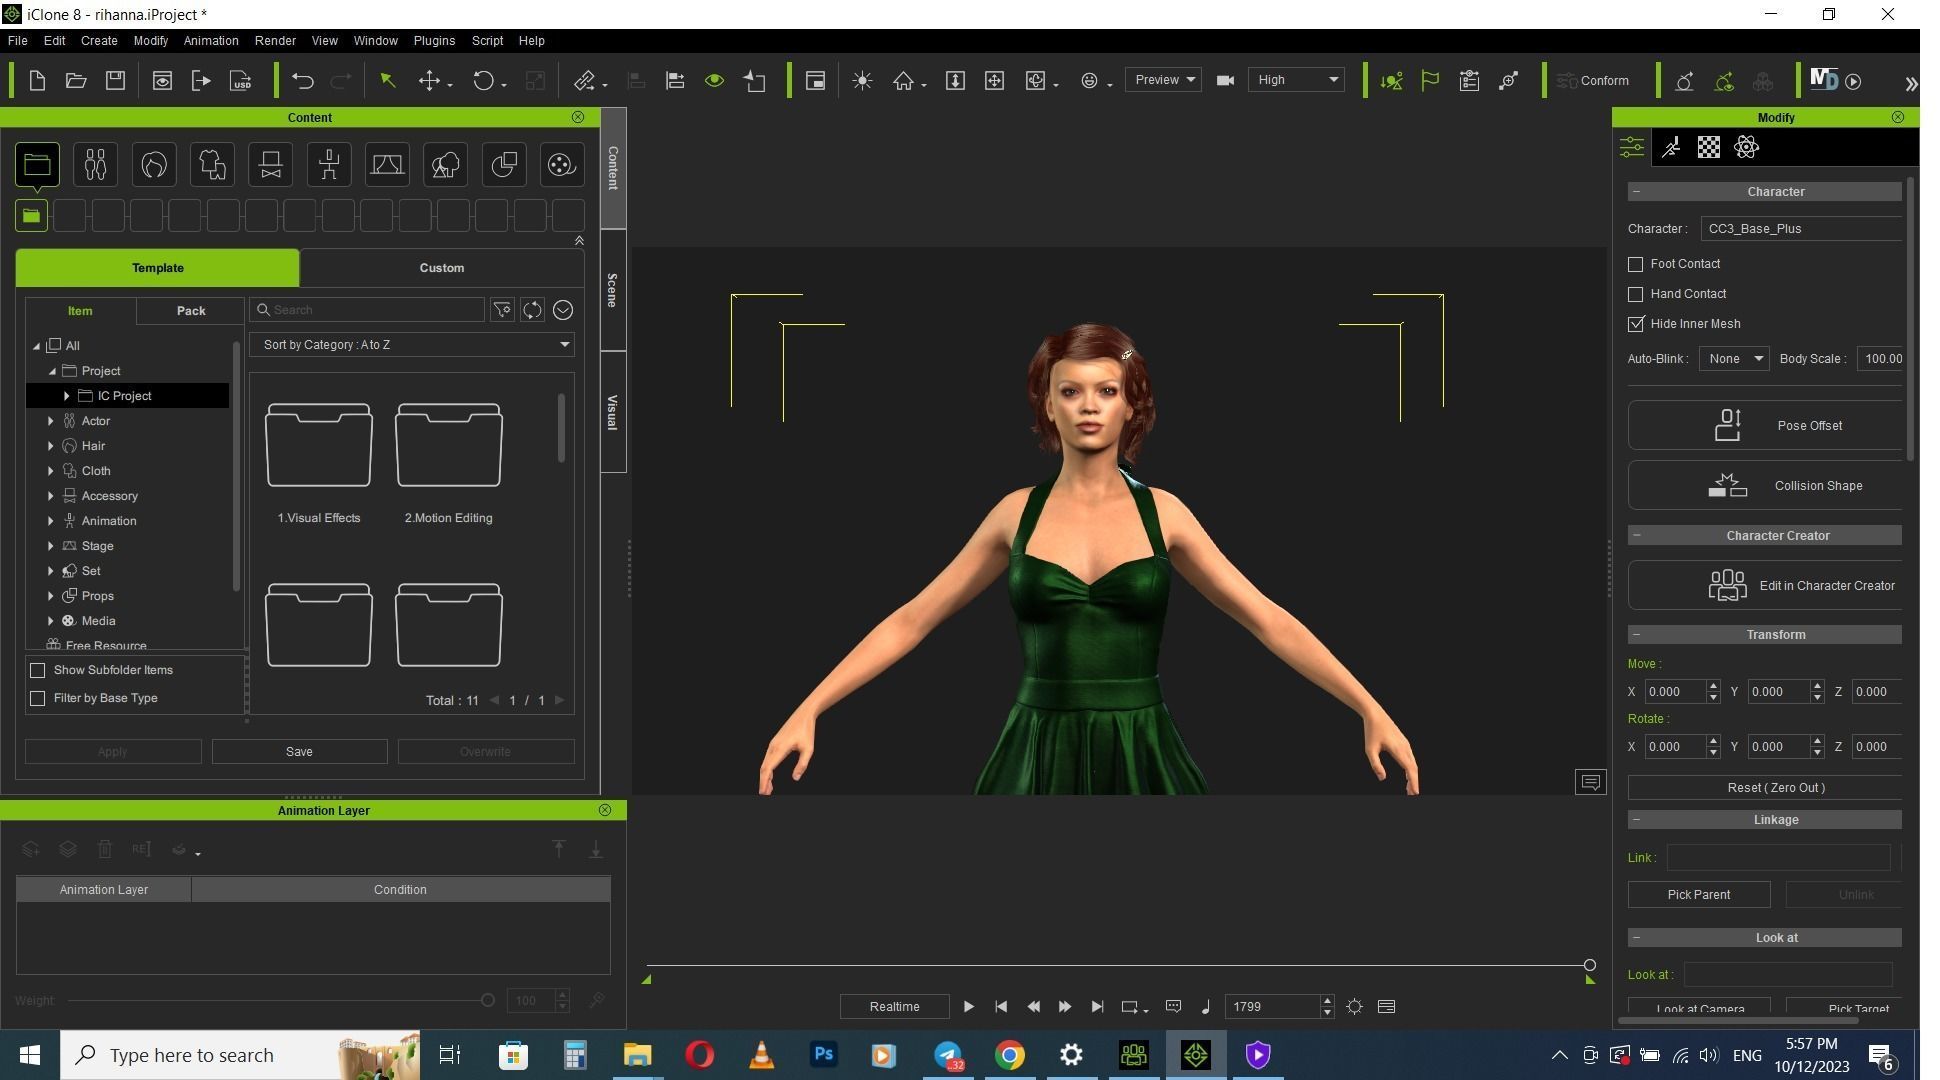Click the Pose Offset button
Screen dimensions: 1940x1080
point(1765,426)
